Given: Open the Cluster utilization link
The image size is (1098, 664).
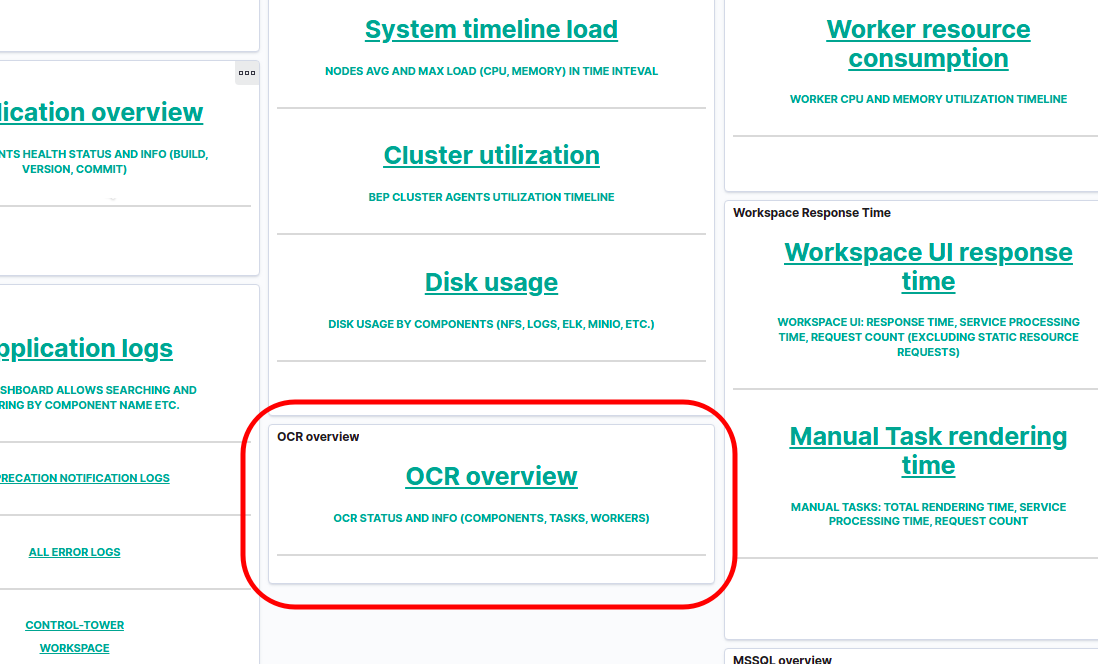Looking at the screenshot, I should click(x=491, y=155).
